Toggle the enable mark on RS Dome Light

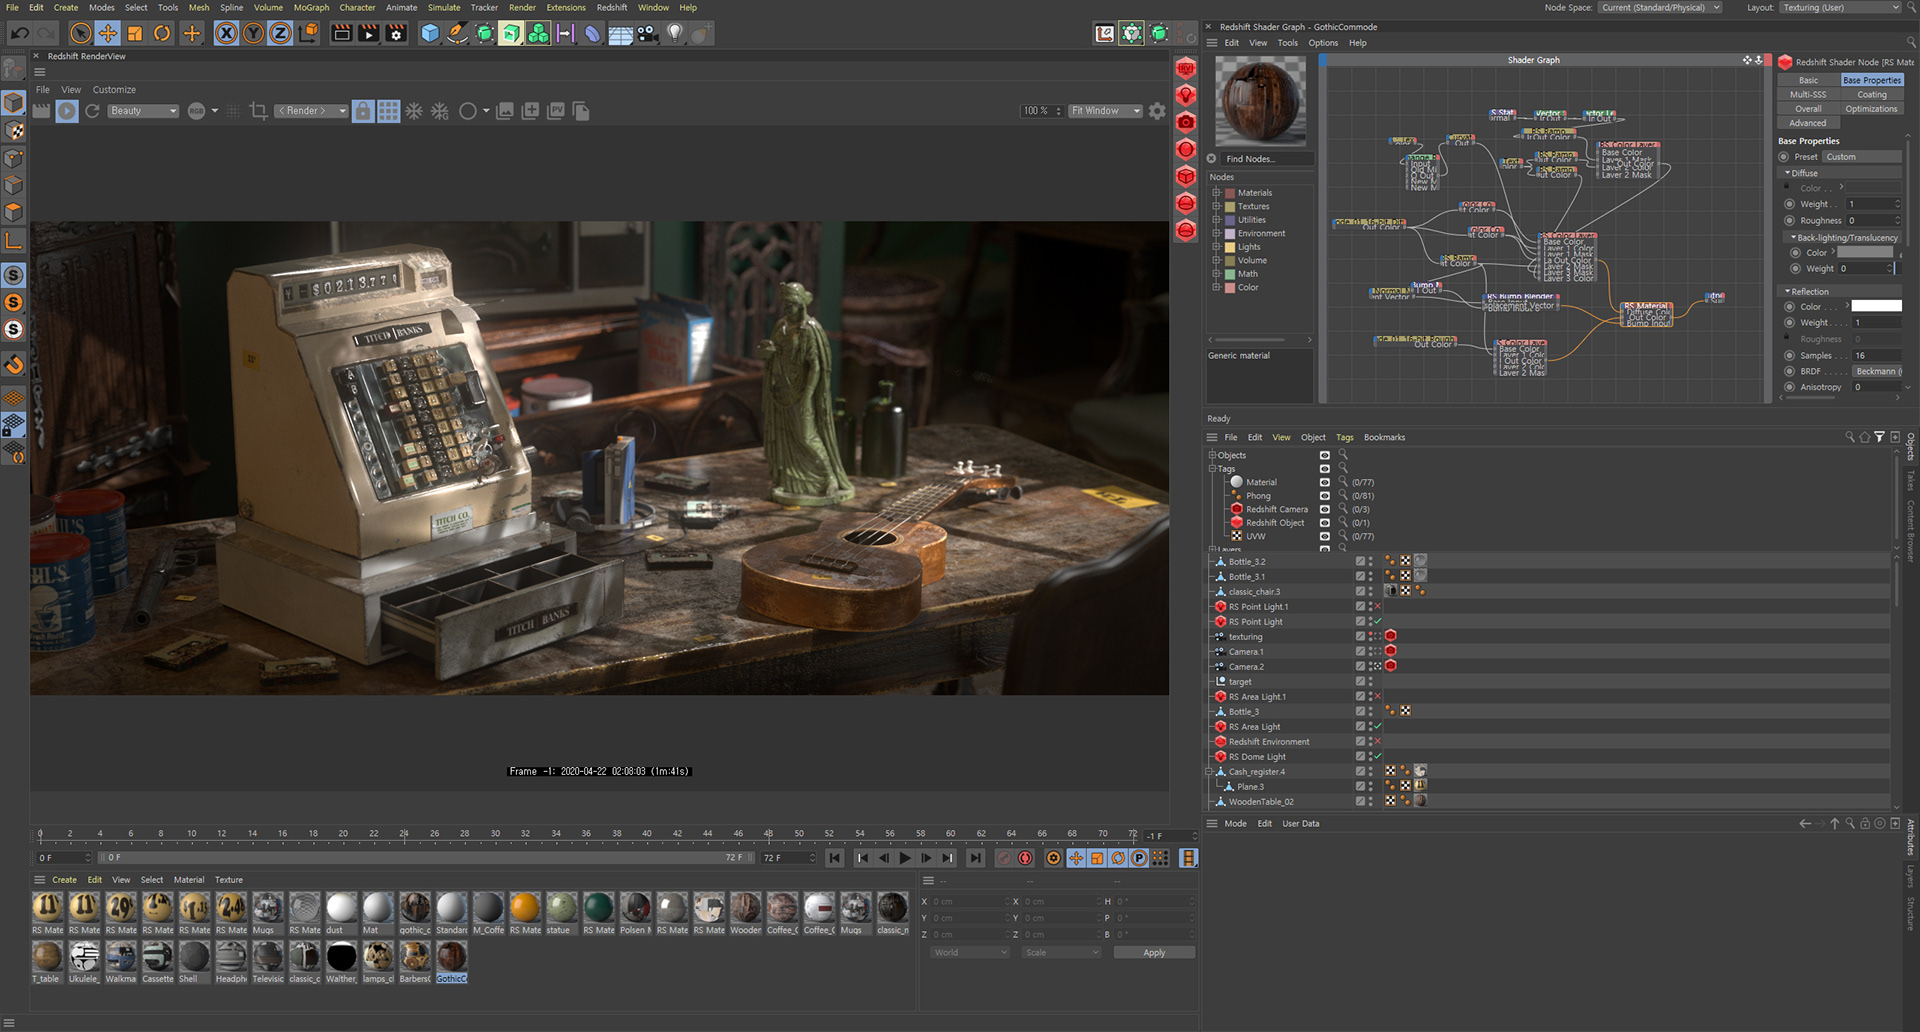point(1378,757)
